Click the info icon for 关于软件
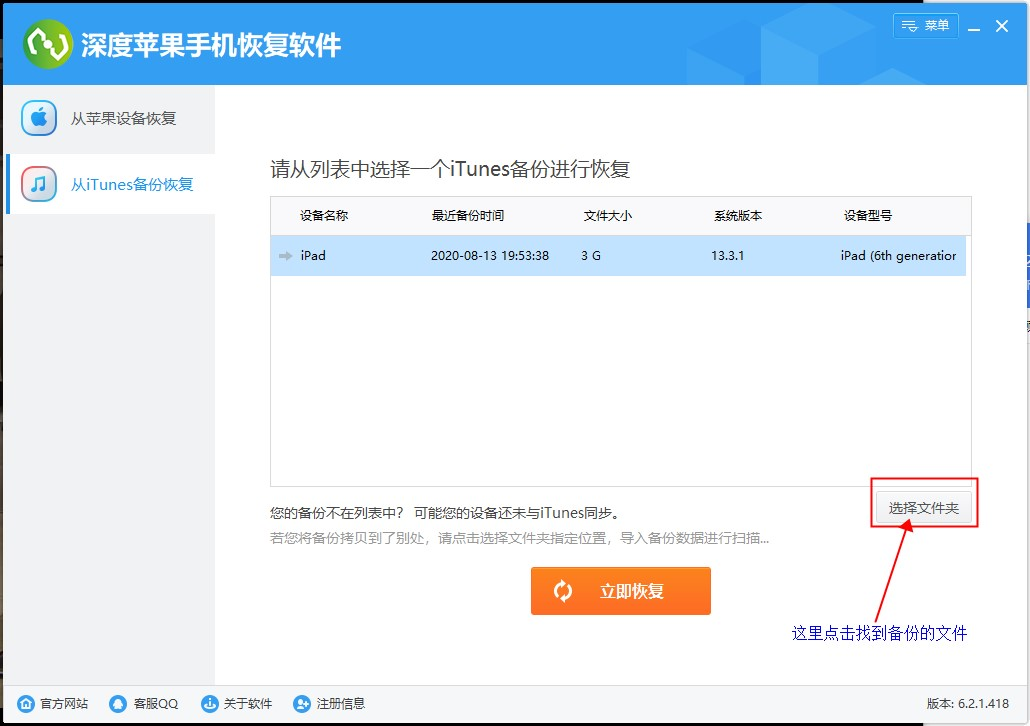The width and height of the screenshot is (1030, 726). tap(210, 704)
